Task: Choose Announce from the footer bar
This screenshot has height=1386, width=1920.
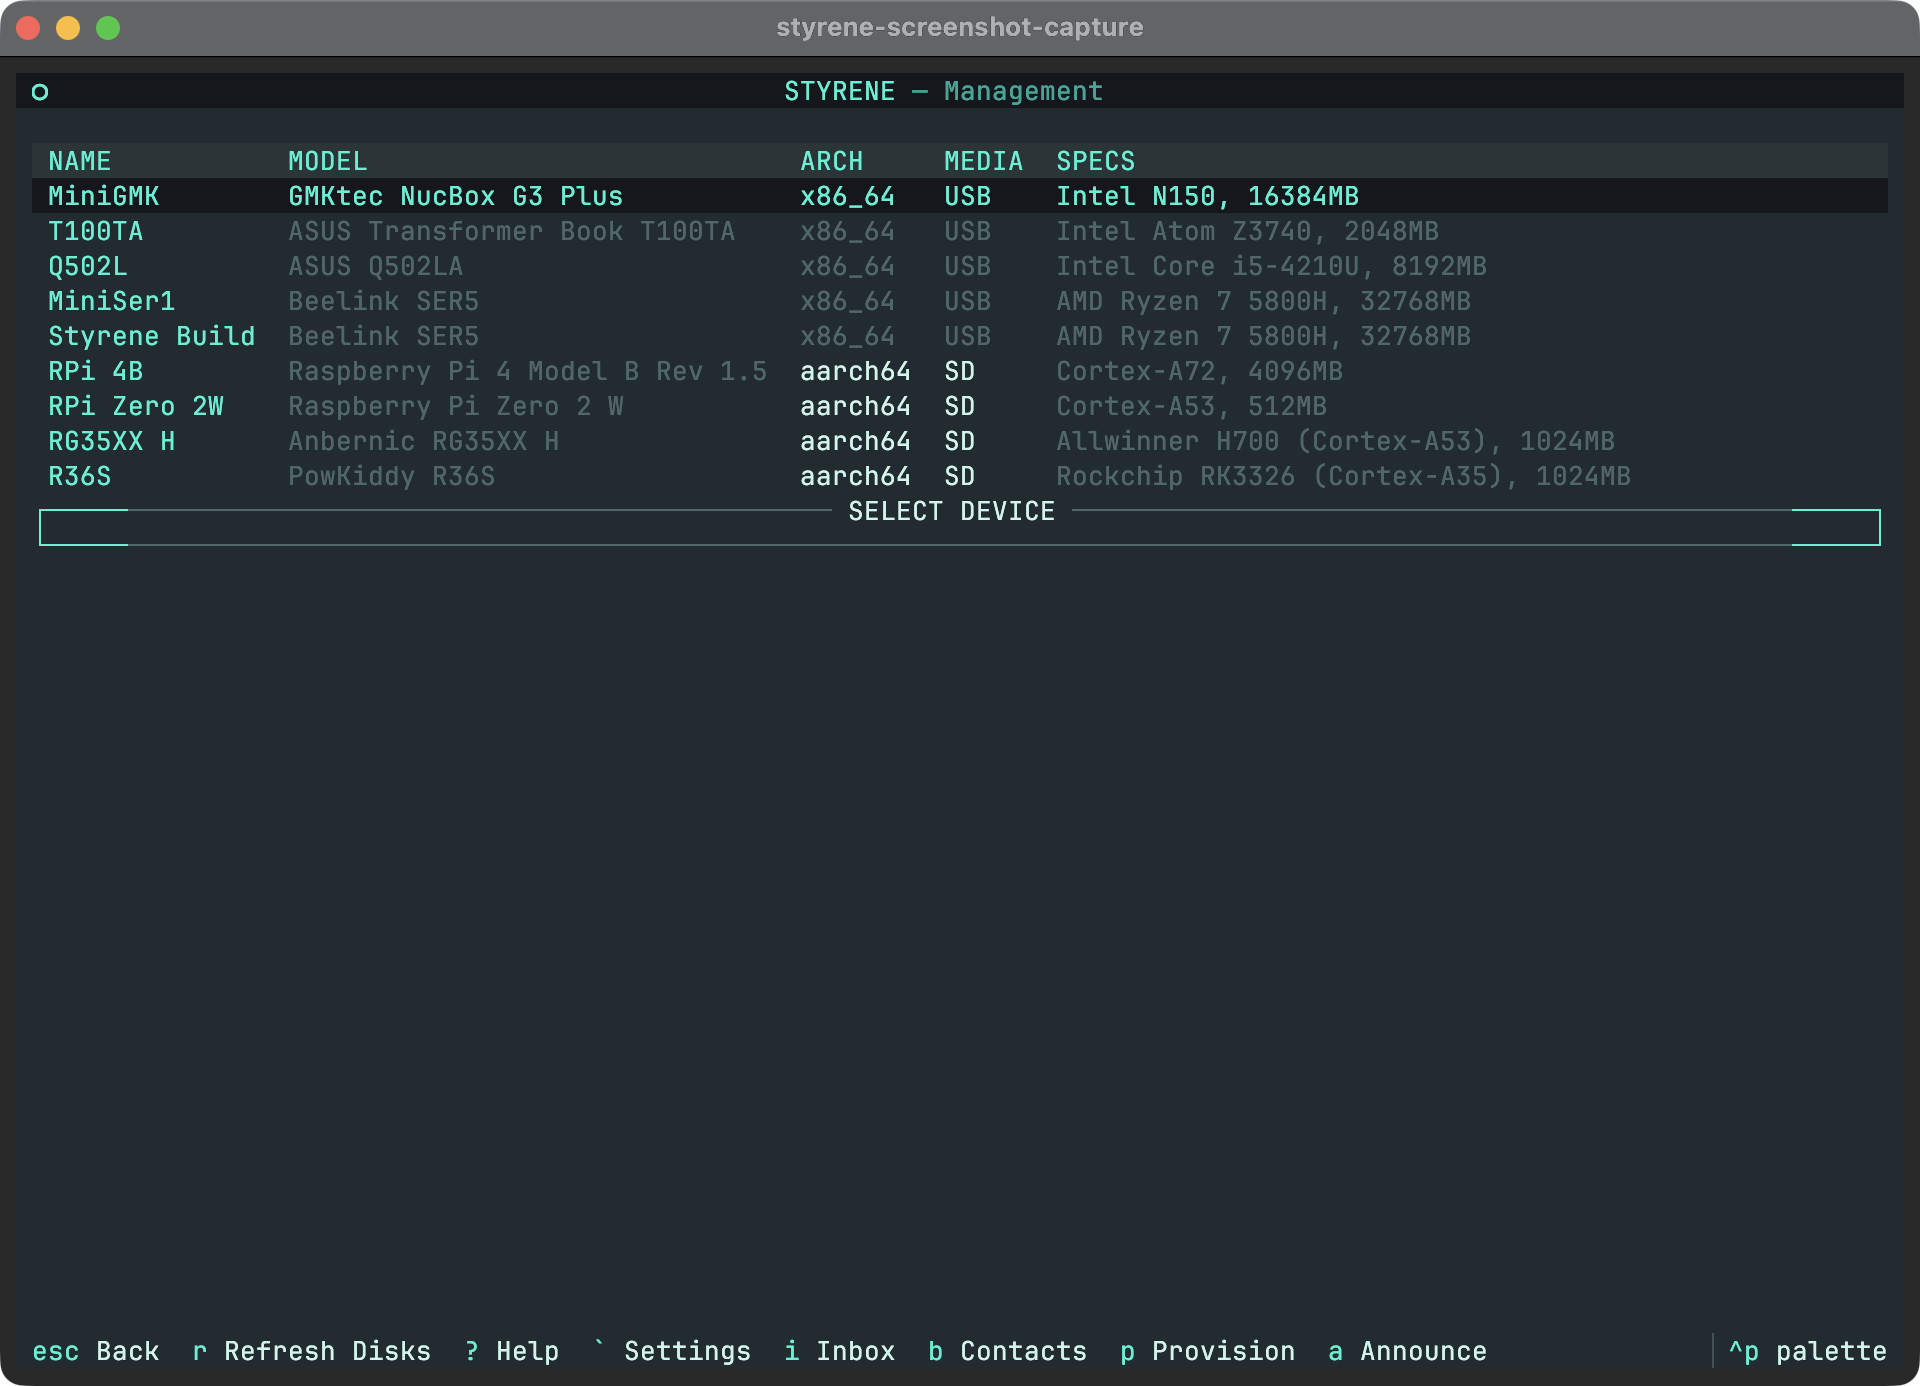Action: [1405, 1351]
